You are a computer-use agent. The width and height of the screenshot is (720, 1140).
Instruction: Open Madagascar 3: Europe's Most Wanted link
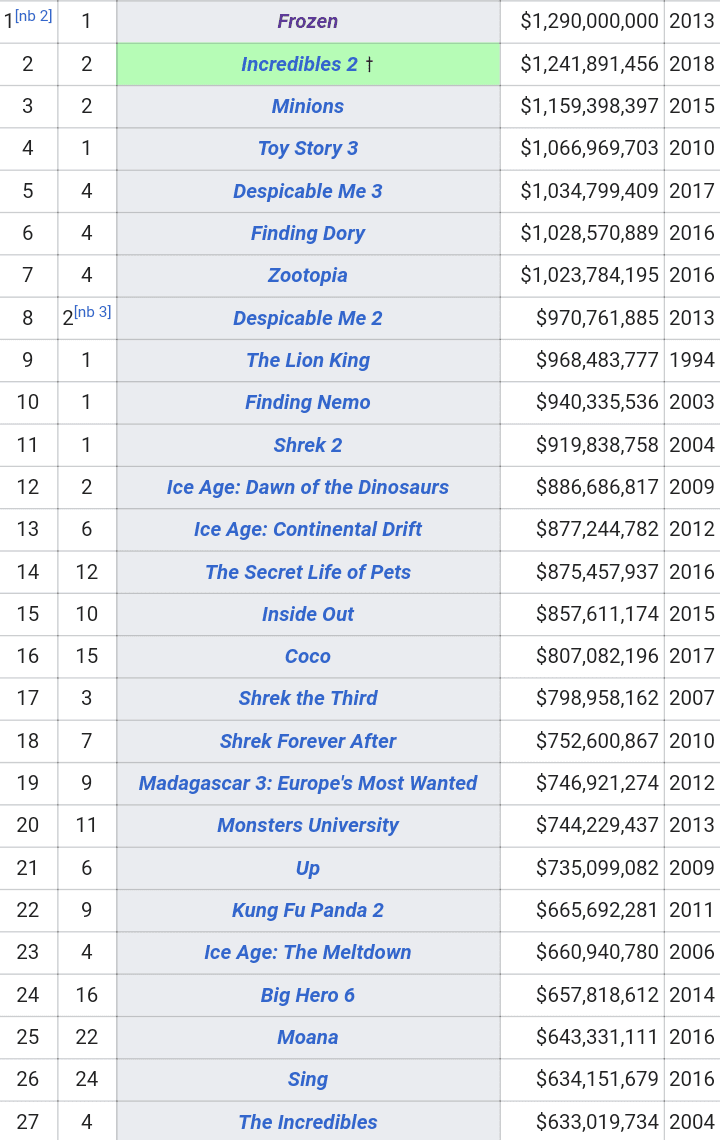coord(308,783)
